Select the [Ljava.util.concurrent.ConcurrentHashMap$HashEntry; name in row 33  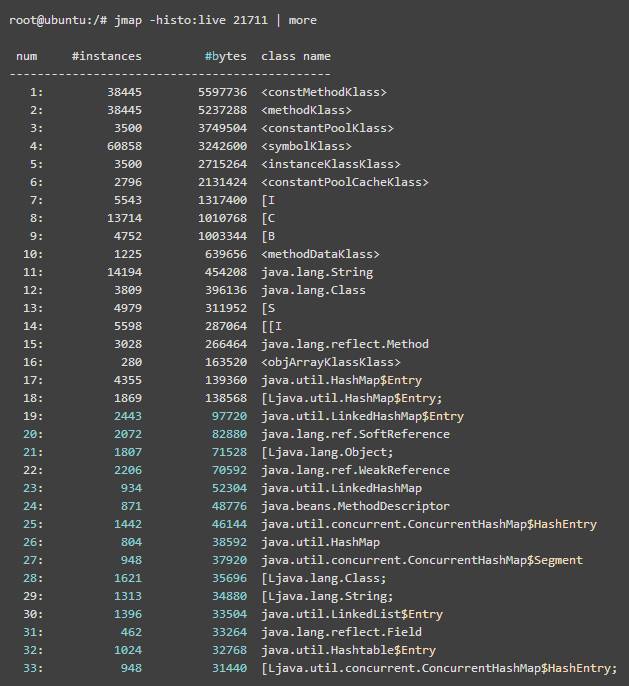pyautogui.click(x=439, y=668)
